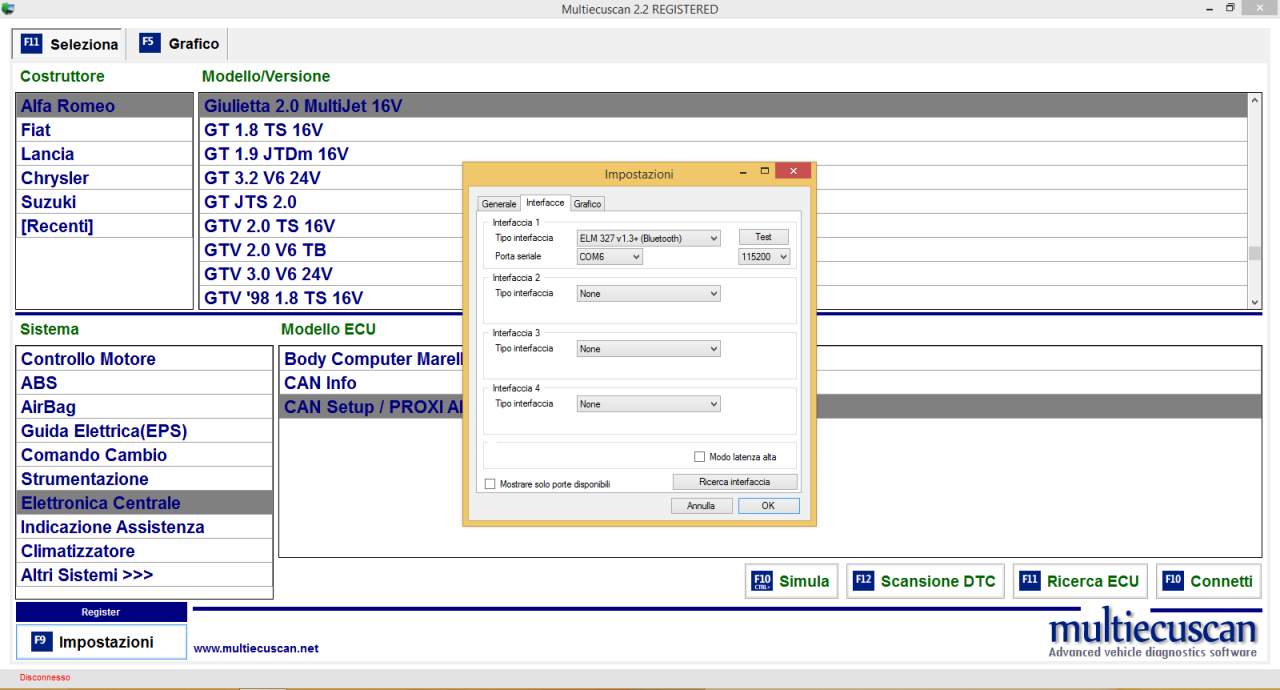
Task: Click the model list scrollbar thumb
Action: [x=1255, y=253]
